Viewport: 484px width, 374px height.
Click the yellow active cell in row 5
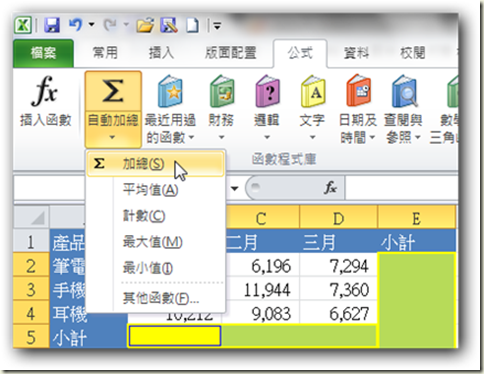click(x=175, y=336)
